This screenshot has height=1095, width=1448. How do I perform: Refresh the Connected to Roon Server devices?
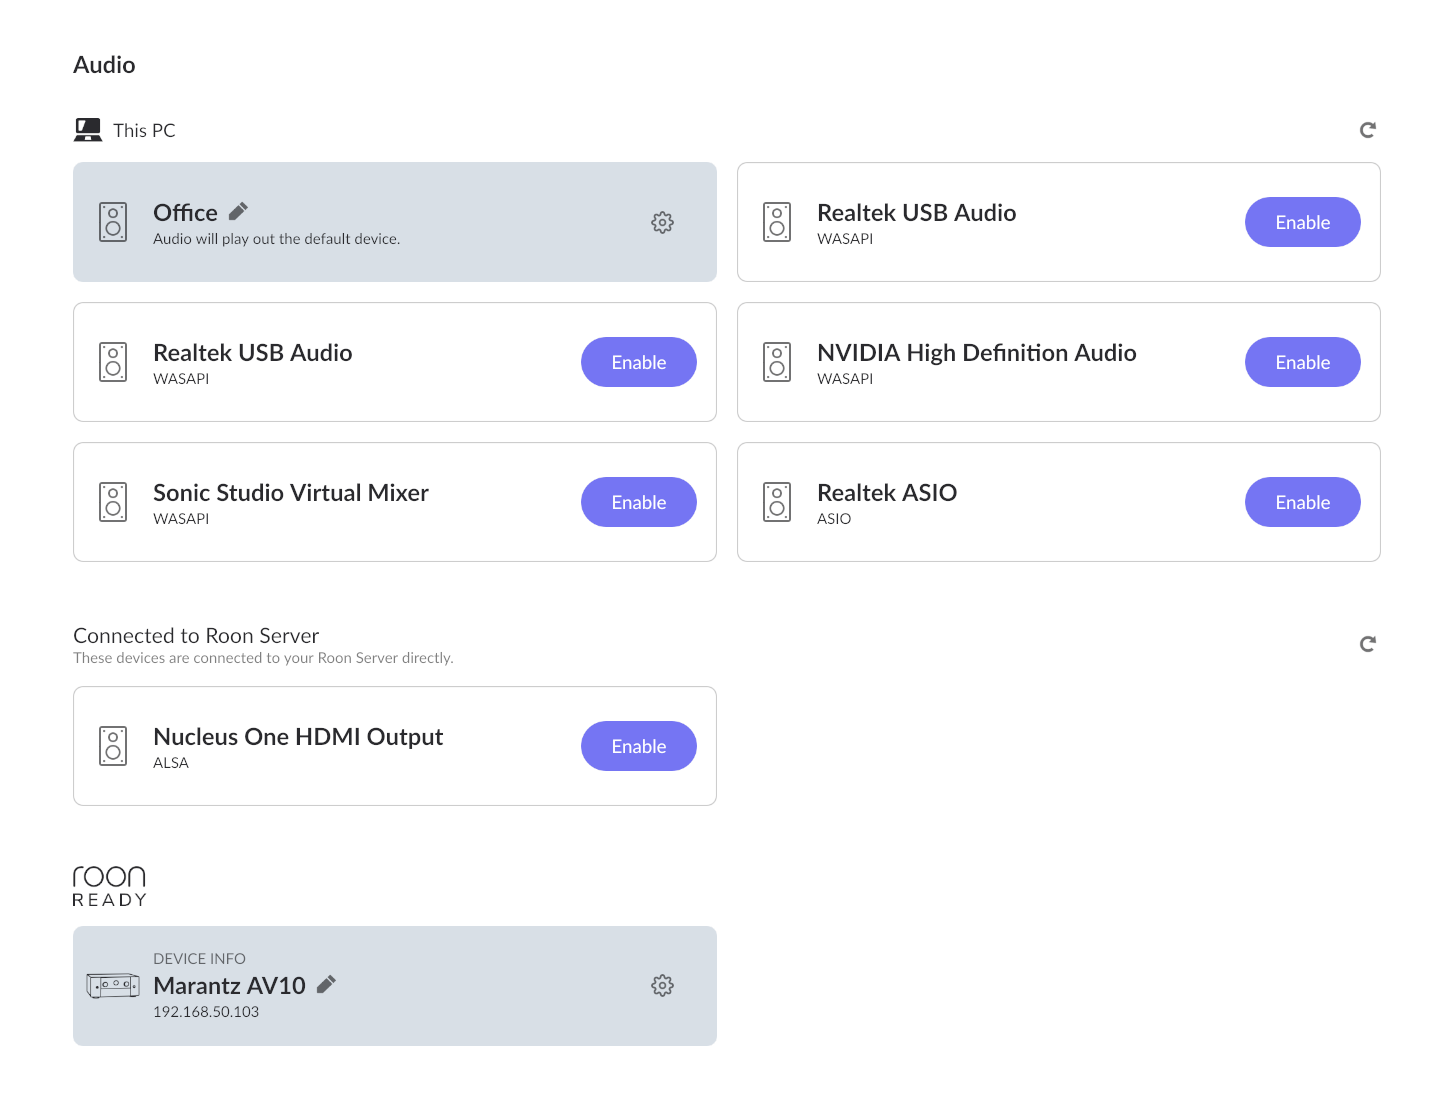[x=1367, y=644]
